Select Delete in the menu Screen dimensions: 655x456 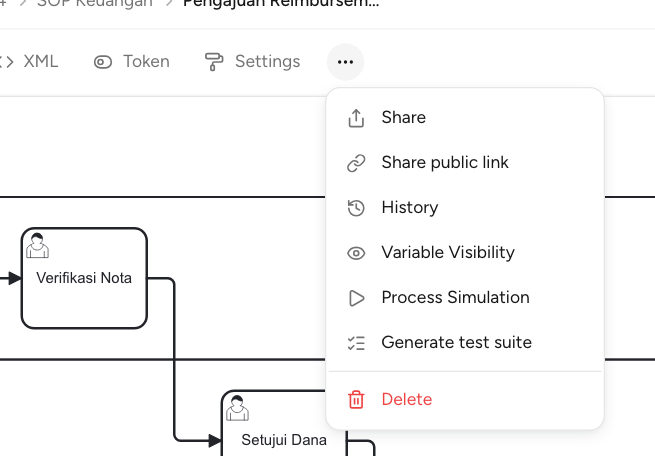[x=465, y=400]
